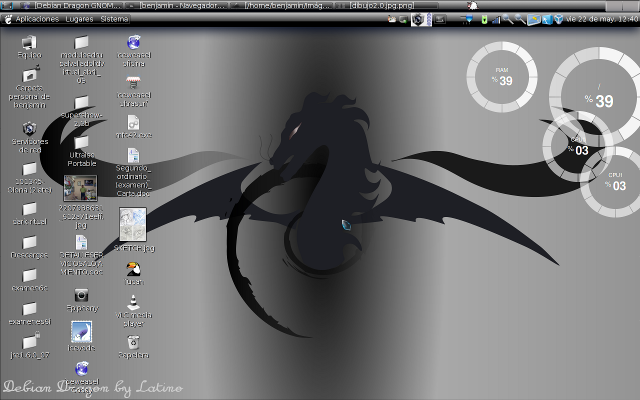This screenshot has height=400, width=640.
Task: Open the Equipo computer icon
Action: tap(29, 43)
